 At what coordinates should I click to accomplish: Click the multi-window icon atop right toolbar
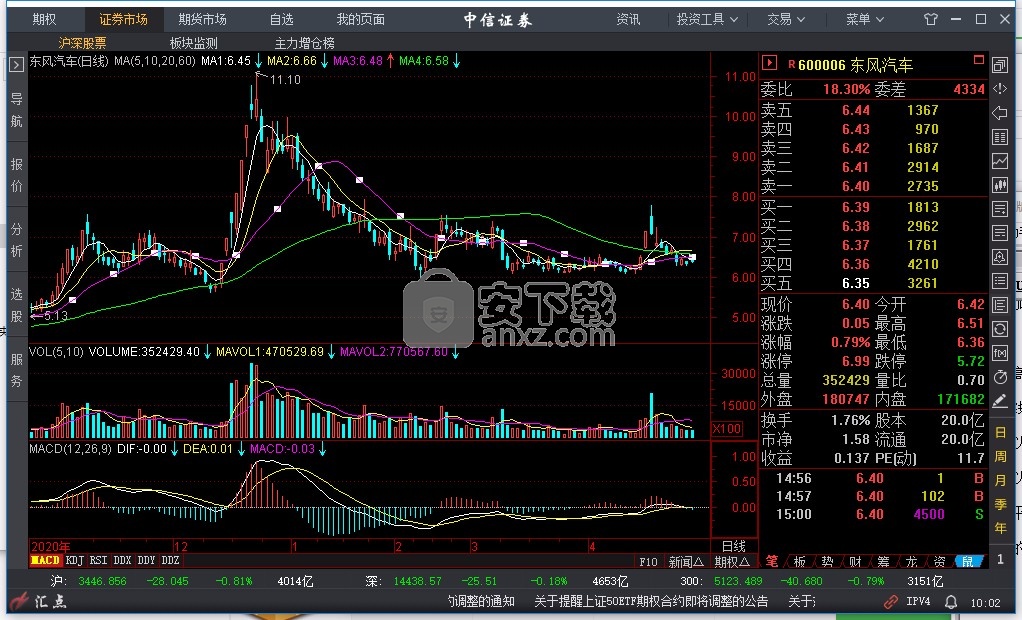pyautogui.click(x=1000, y=65)
